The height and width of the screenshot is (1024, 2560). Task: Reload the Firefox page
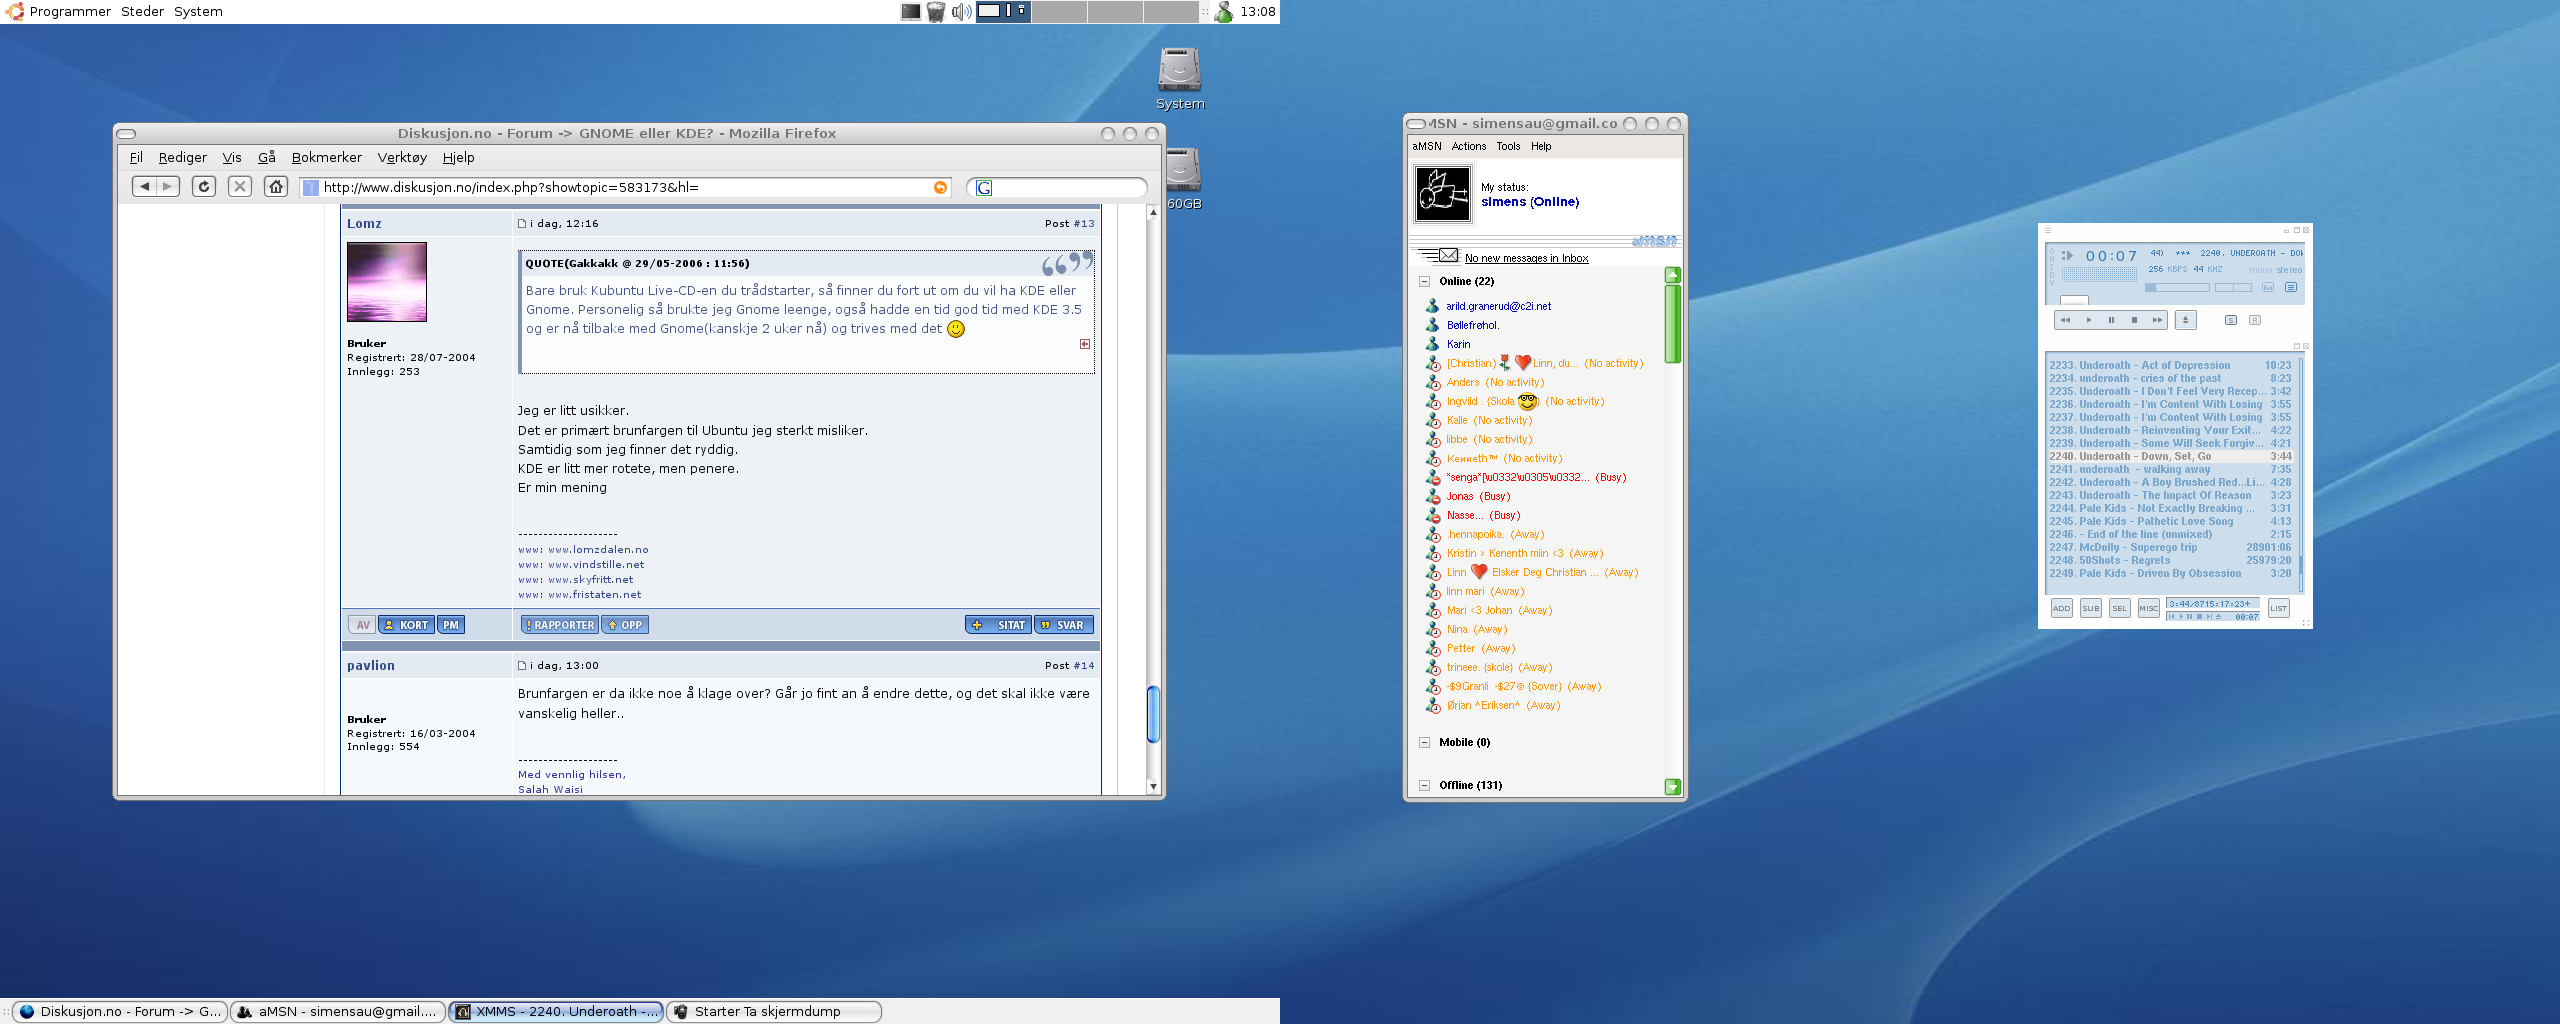coord(204,186)
